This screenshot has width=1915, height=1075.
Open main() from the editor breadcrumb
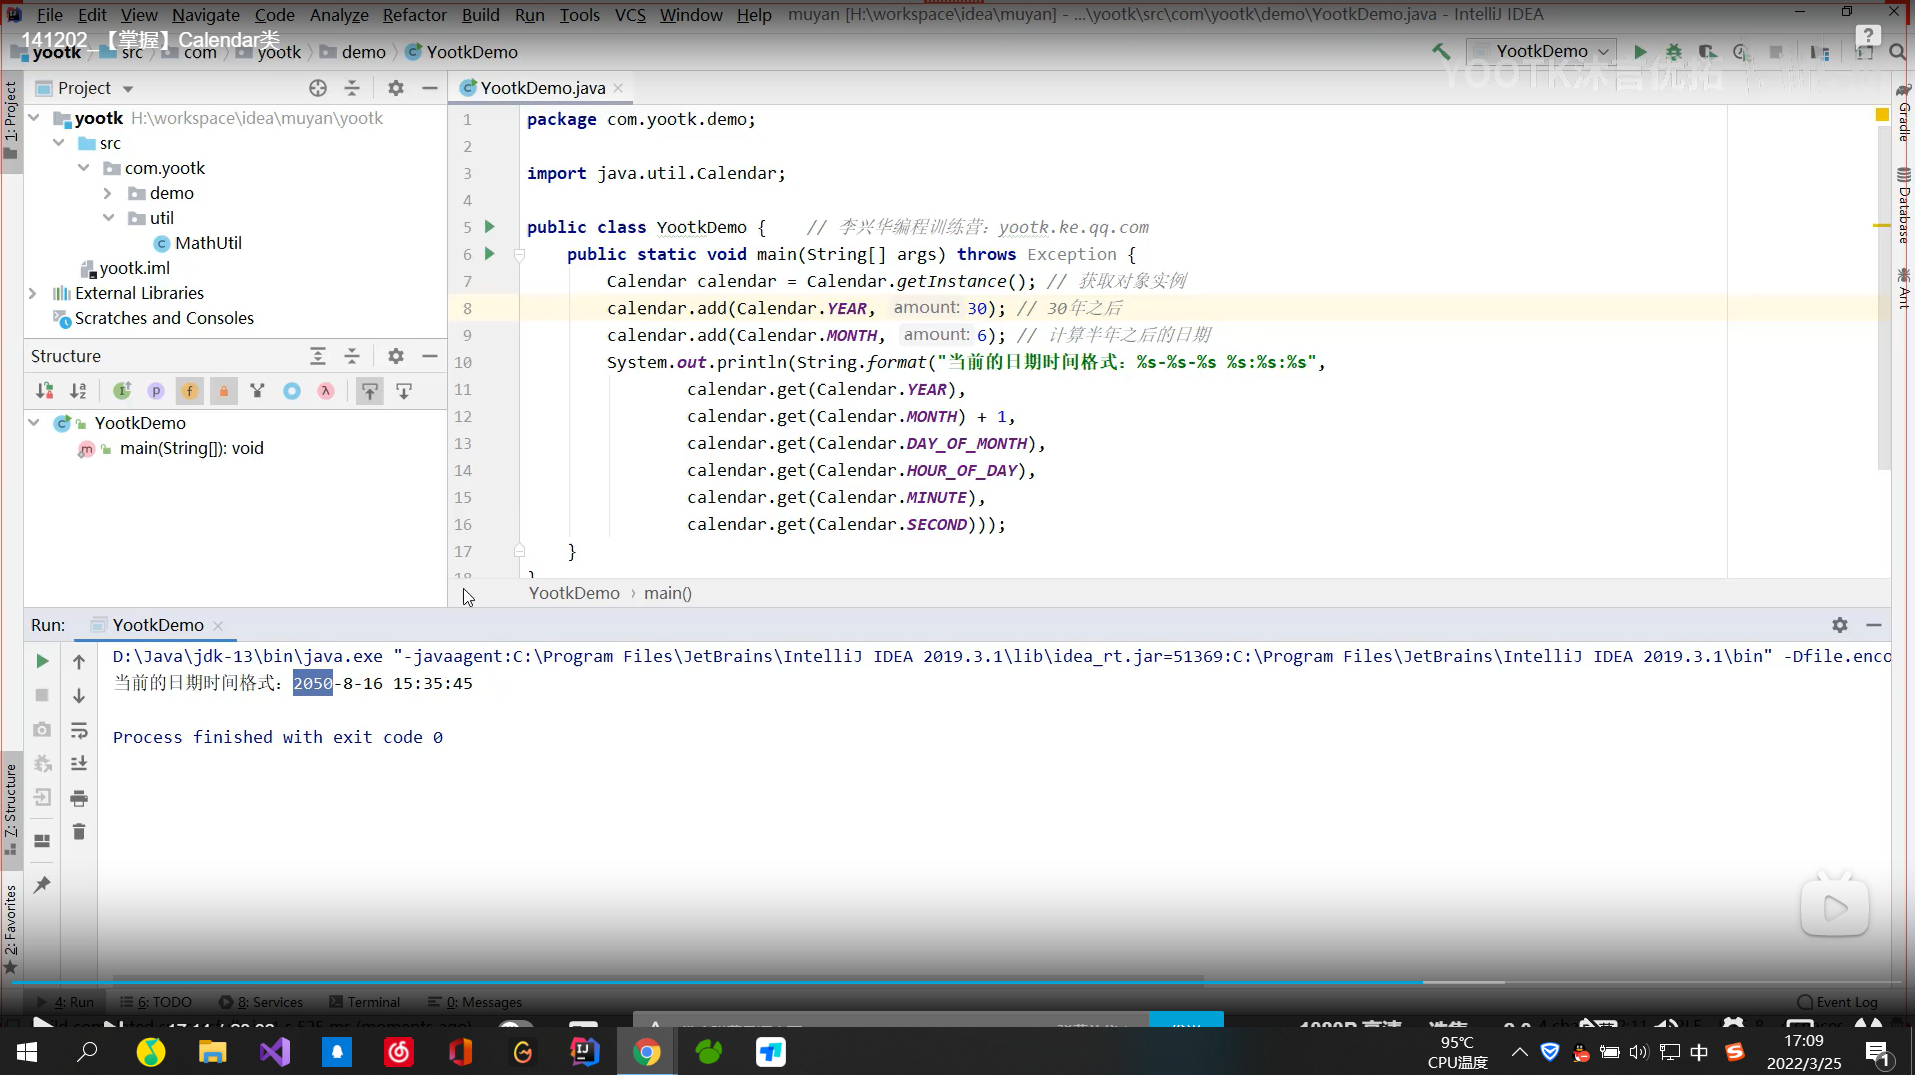point(668,593)
